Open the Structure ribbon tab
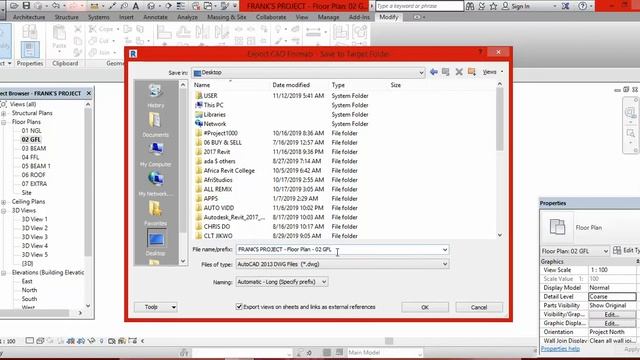 pyautogui.click(x=66, y=17)
